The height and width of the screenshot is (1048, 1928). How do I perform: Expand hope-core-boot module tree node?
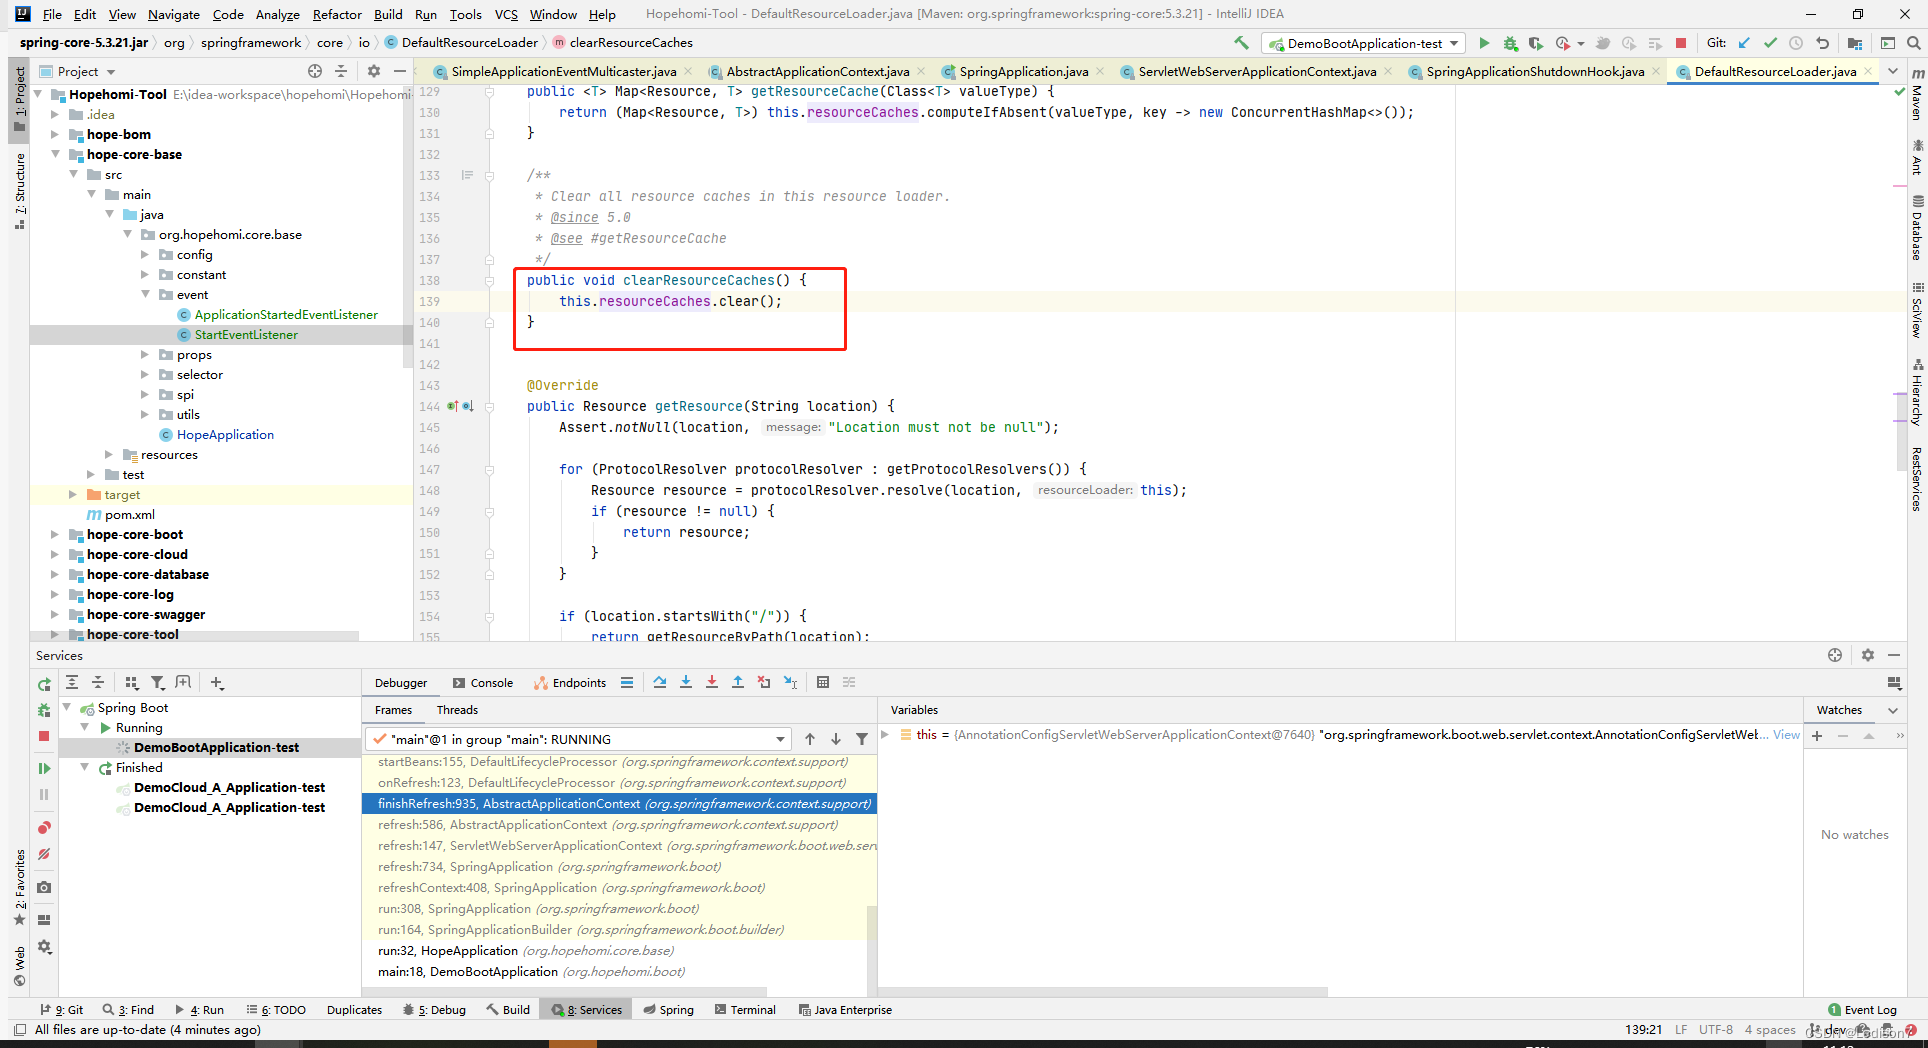[55, 534]
